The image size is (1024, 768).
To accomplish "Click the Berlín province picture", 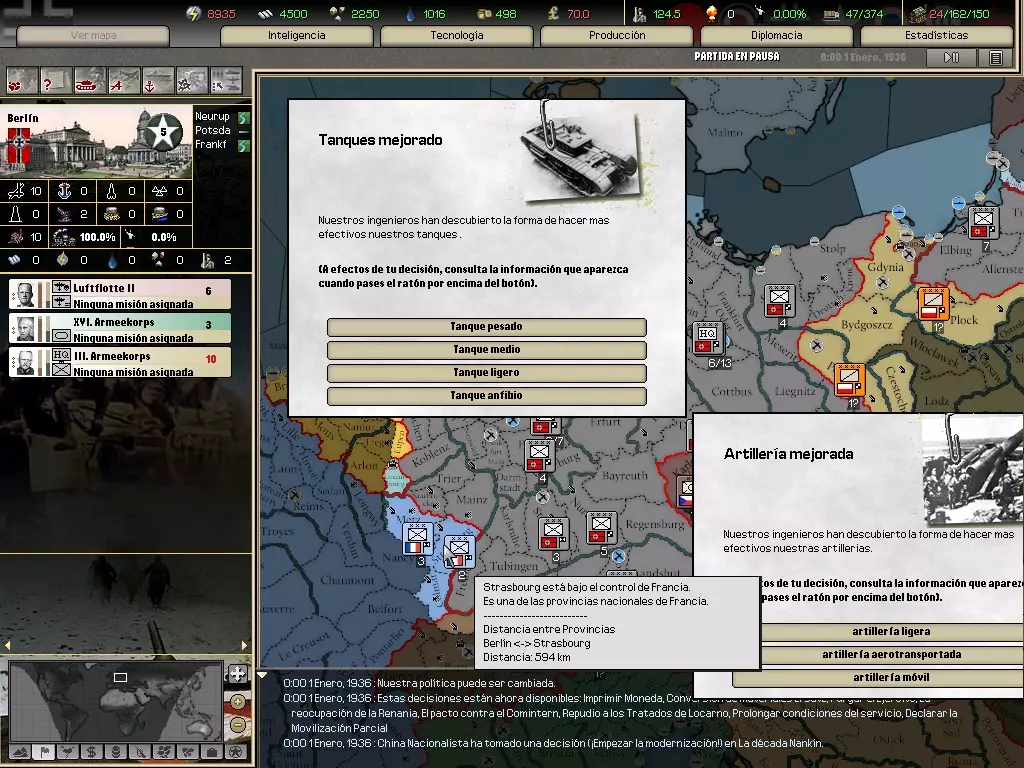I will 96,141.
